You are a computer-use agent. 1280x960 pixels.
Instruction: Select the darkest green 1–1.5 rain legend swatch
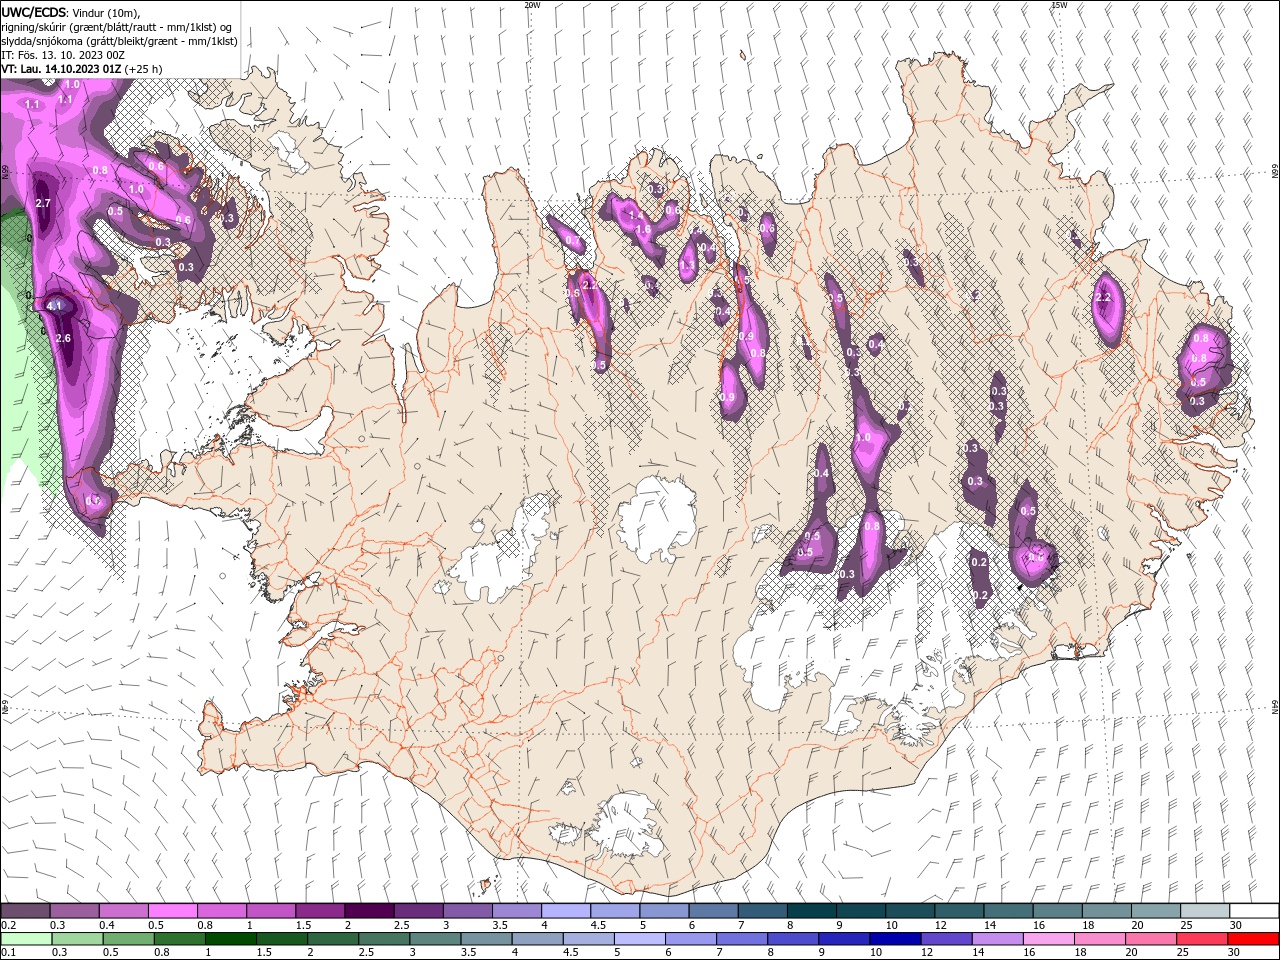pyautogui.click(x=231, y=939)
